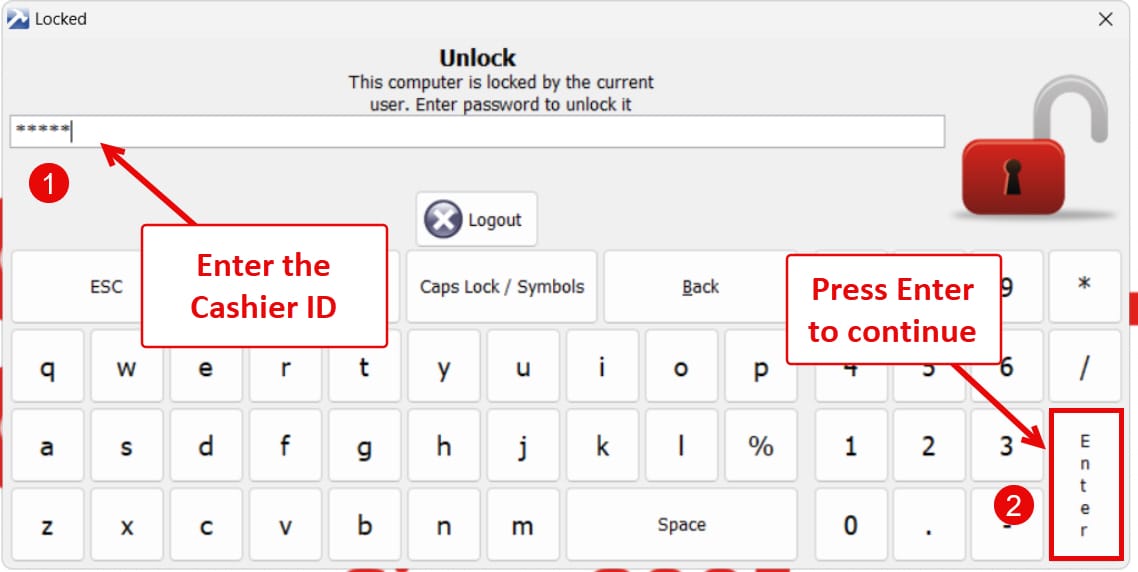The height and width of the screenshot is (572, 1138).
Task: Tap the number 0 key
Action: coord(849,526)
